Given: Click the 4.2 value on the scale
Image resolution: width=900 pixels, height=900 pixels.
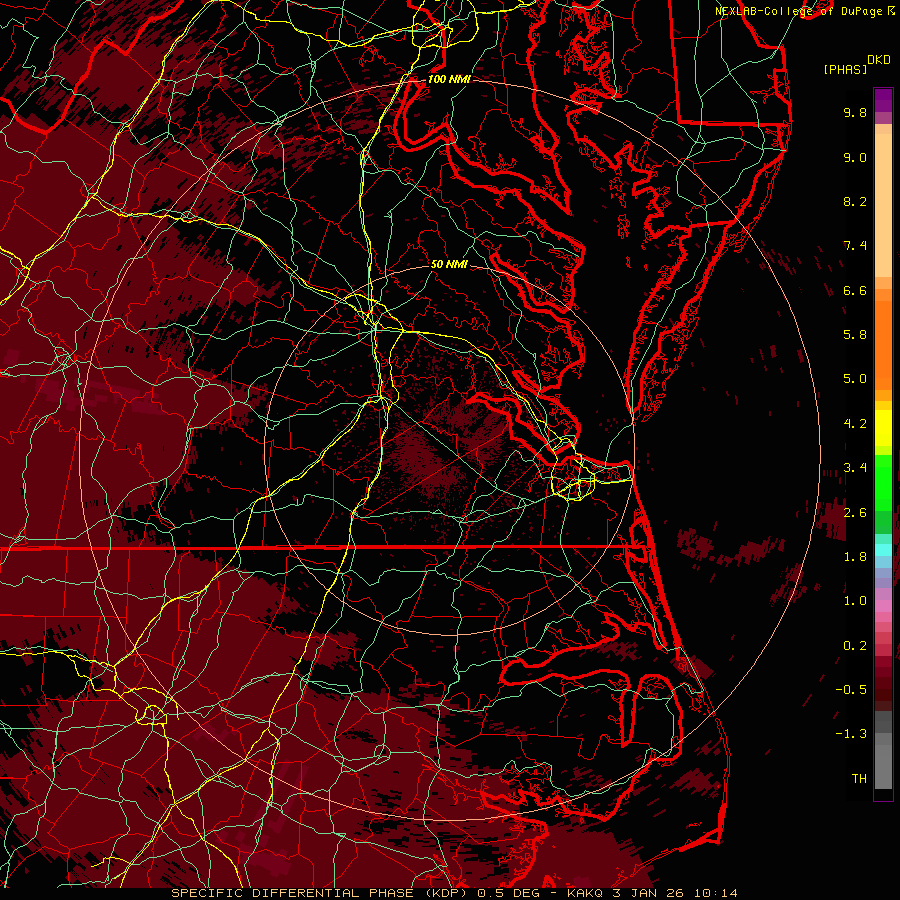Looking at the screenshot, I should pyautogui.click(x=855, y=424).
